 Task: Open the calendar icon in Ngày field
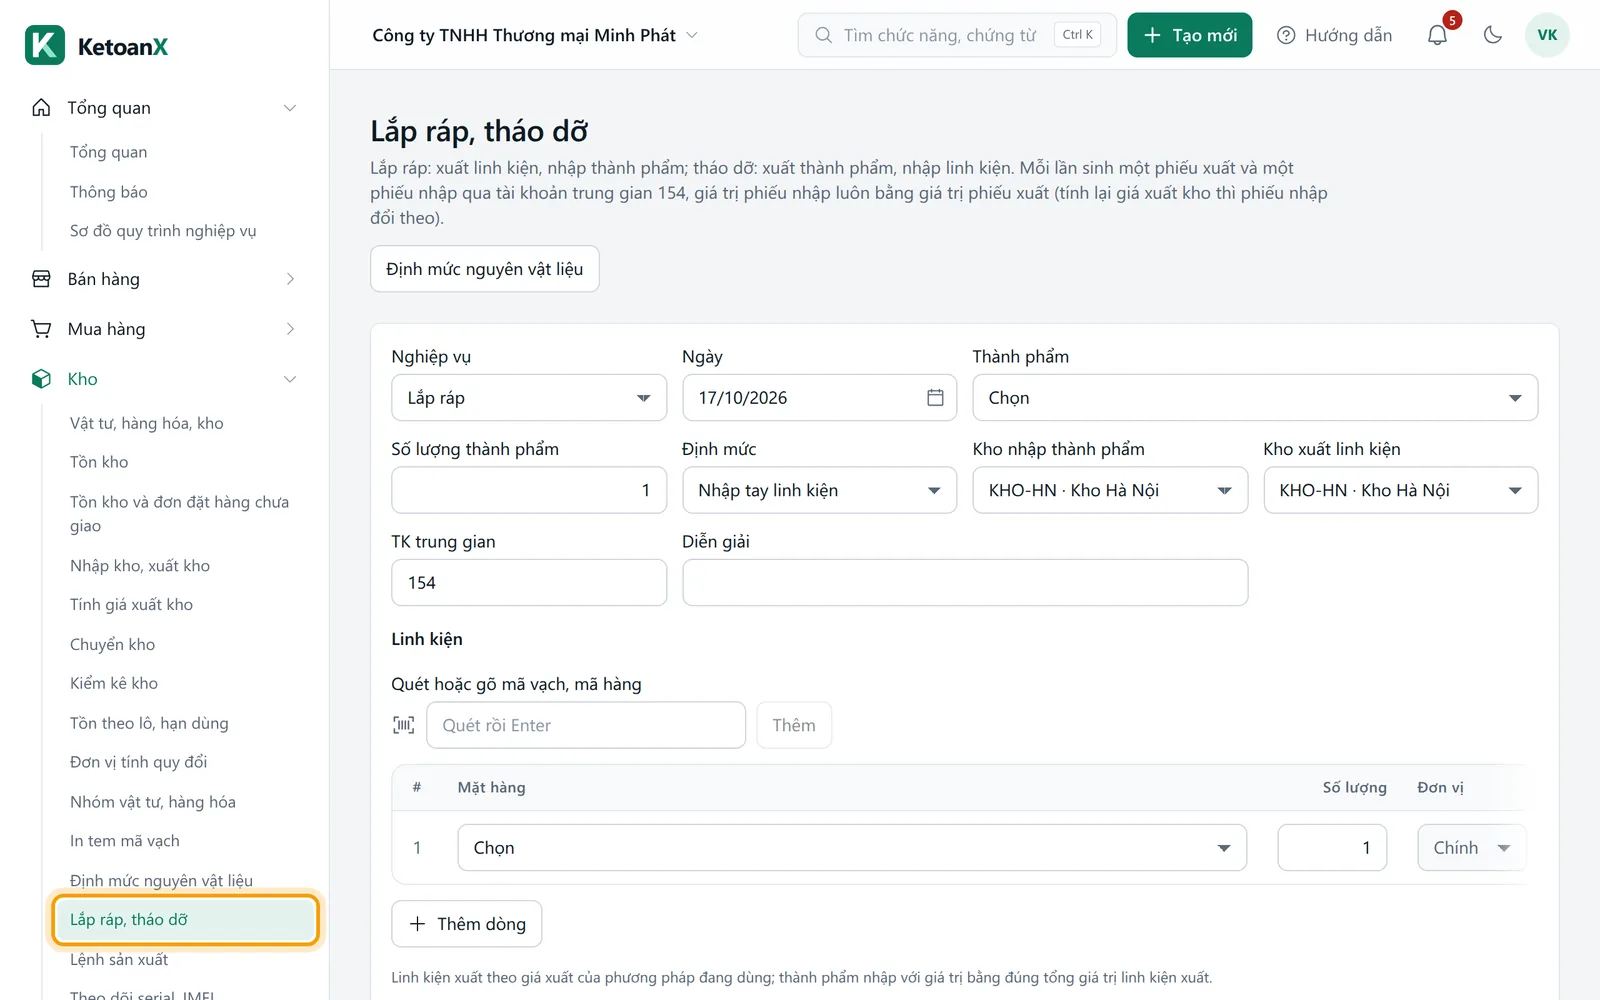(x=935, y=398)
